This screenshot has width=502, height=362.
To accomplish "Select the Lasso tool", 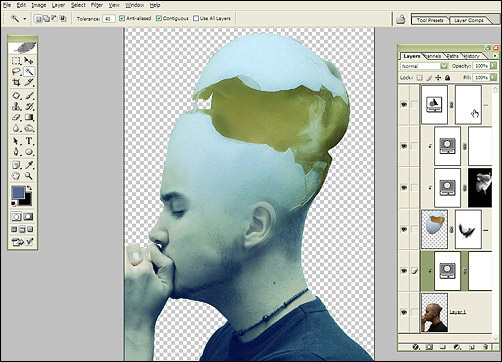I will tap(16, 72).
